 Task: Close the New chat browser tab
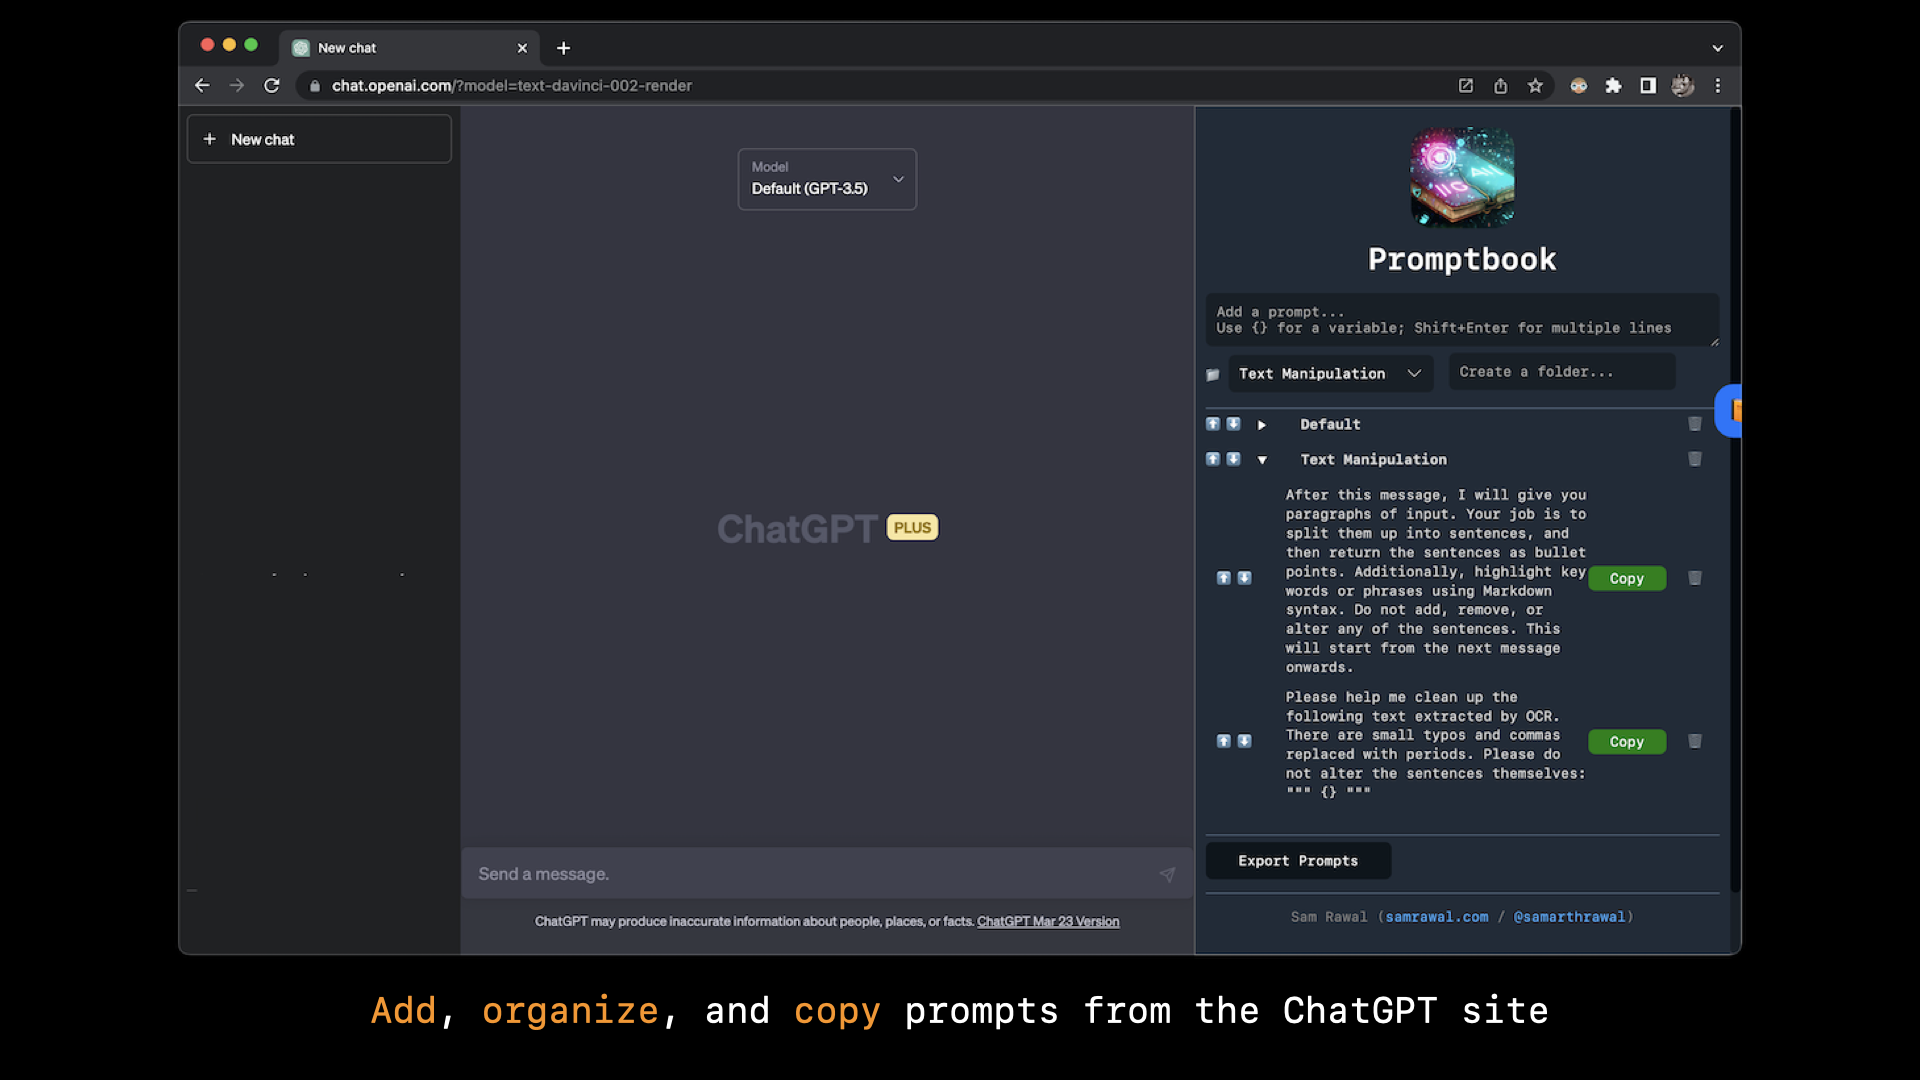coord(522,48)
